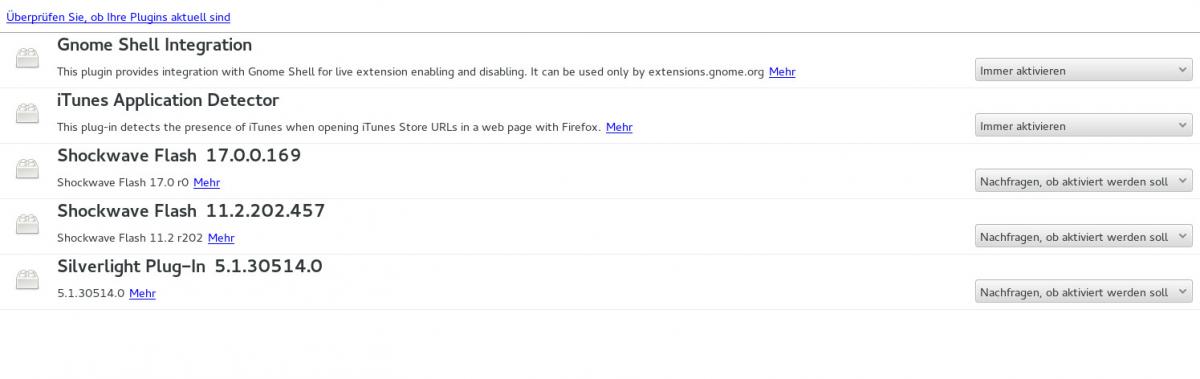Click Mehr link next to Silverlight 5.1.30514.0
The height and width of the screenshot is (379, 1200).
click(x=142, y=294)
